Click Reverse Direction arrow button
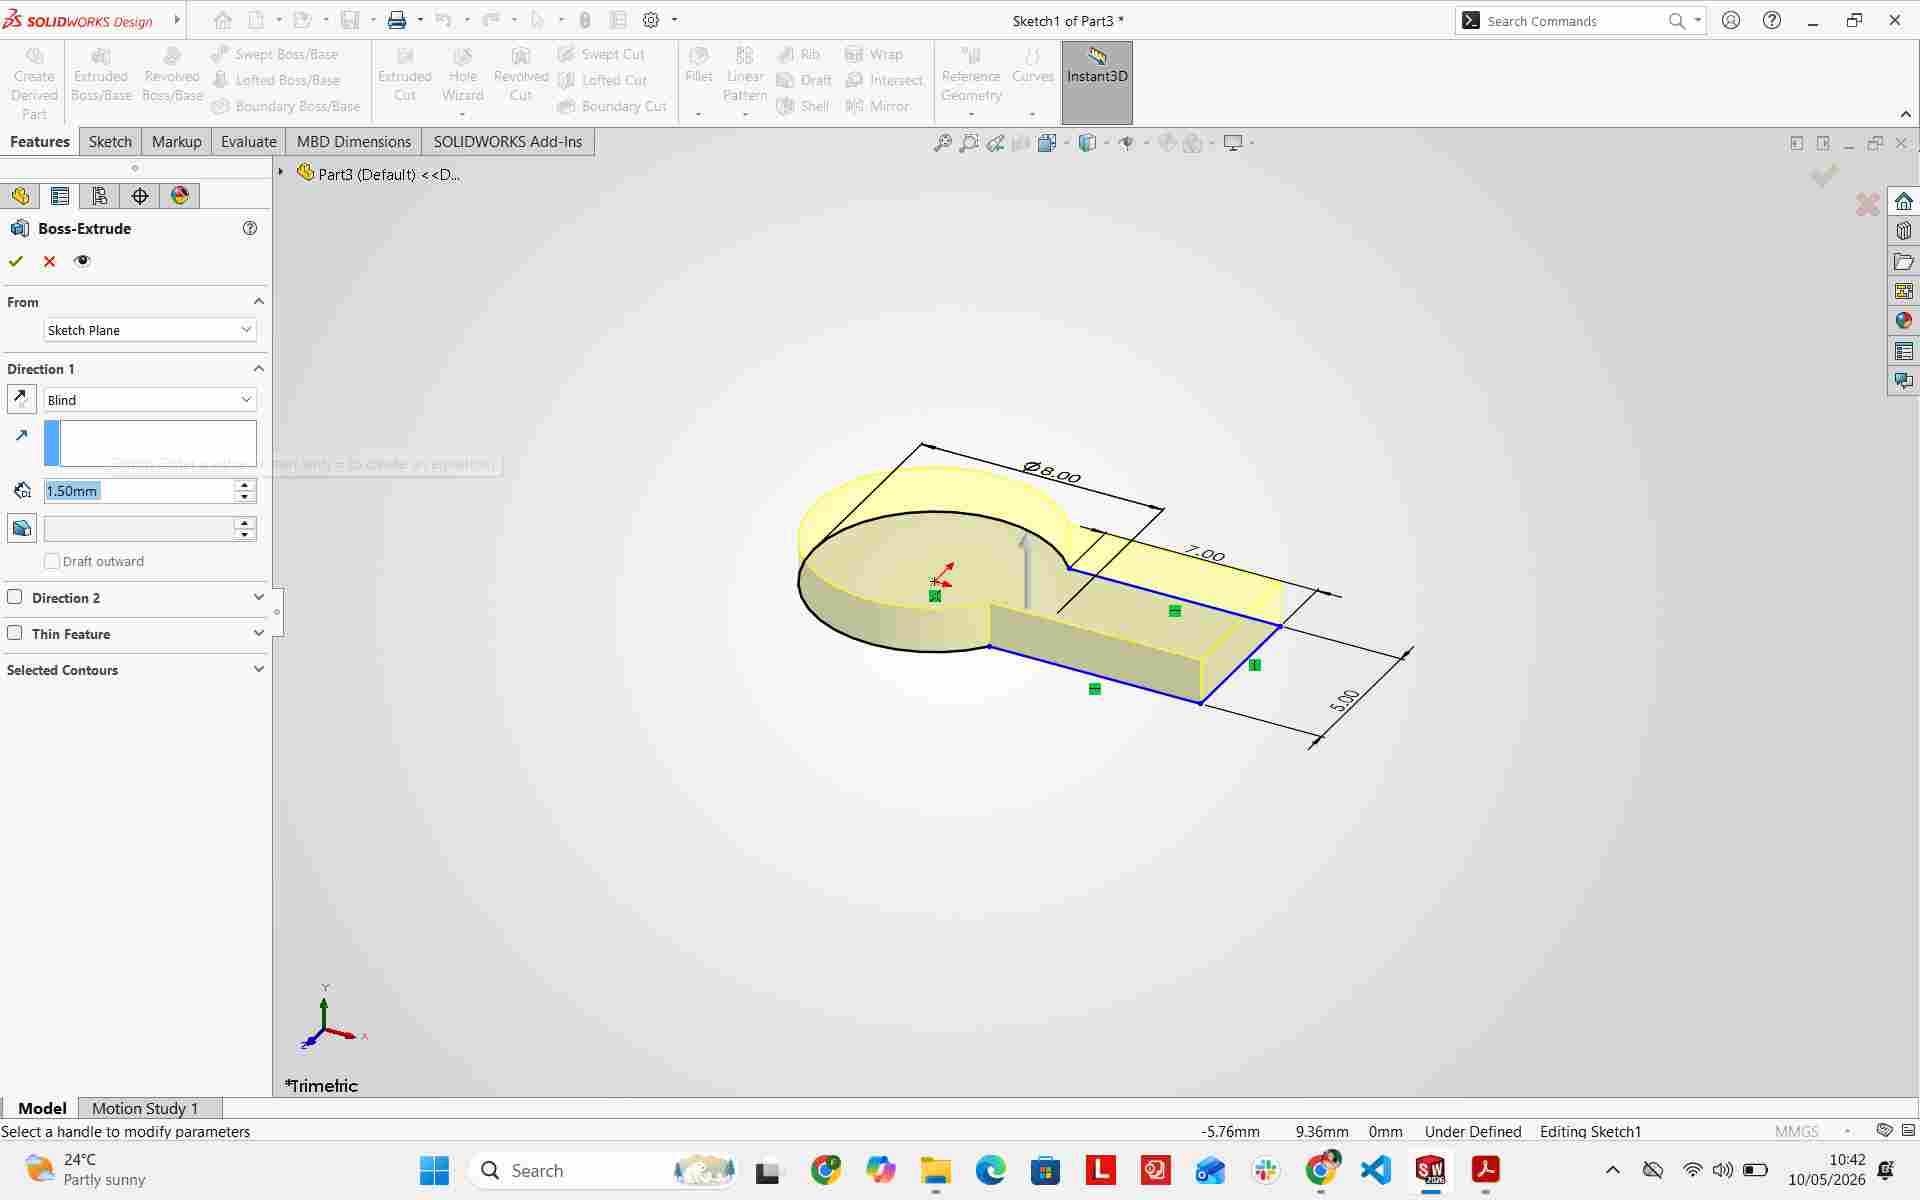 click(21, 399)
